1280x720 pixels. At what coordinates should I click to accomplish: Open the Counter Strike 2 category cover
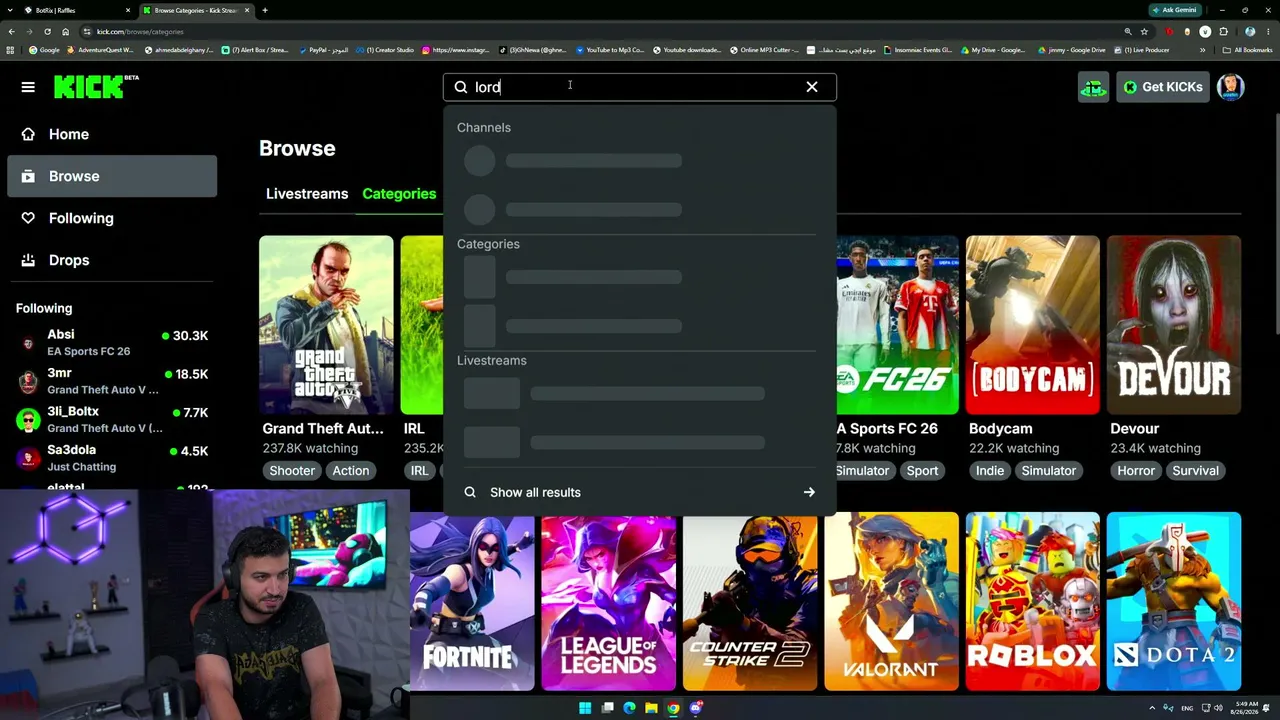750,601
